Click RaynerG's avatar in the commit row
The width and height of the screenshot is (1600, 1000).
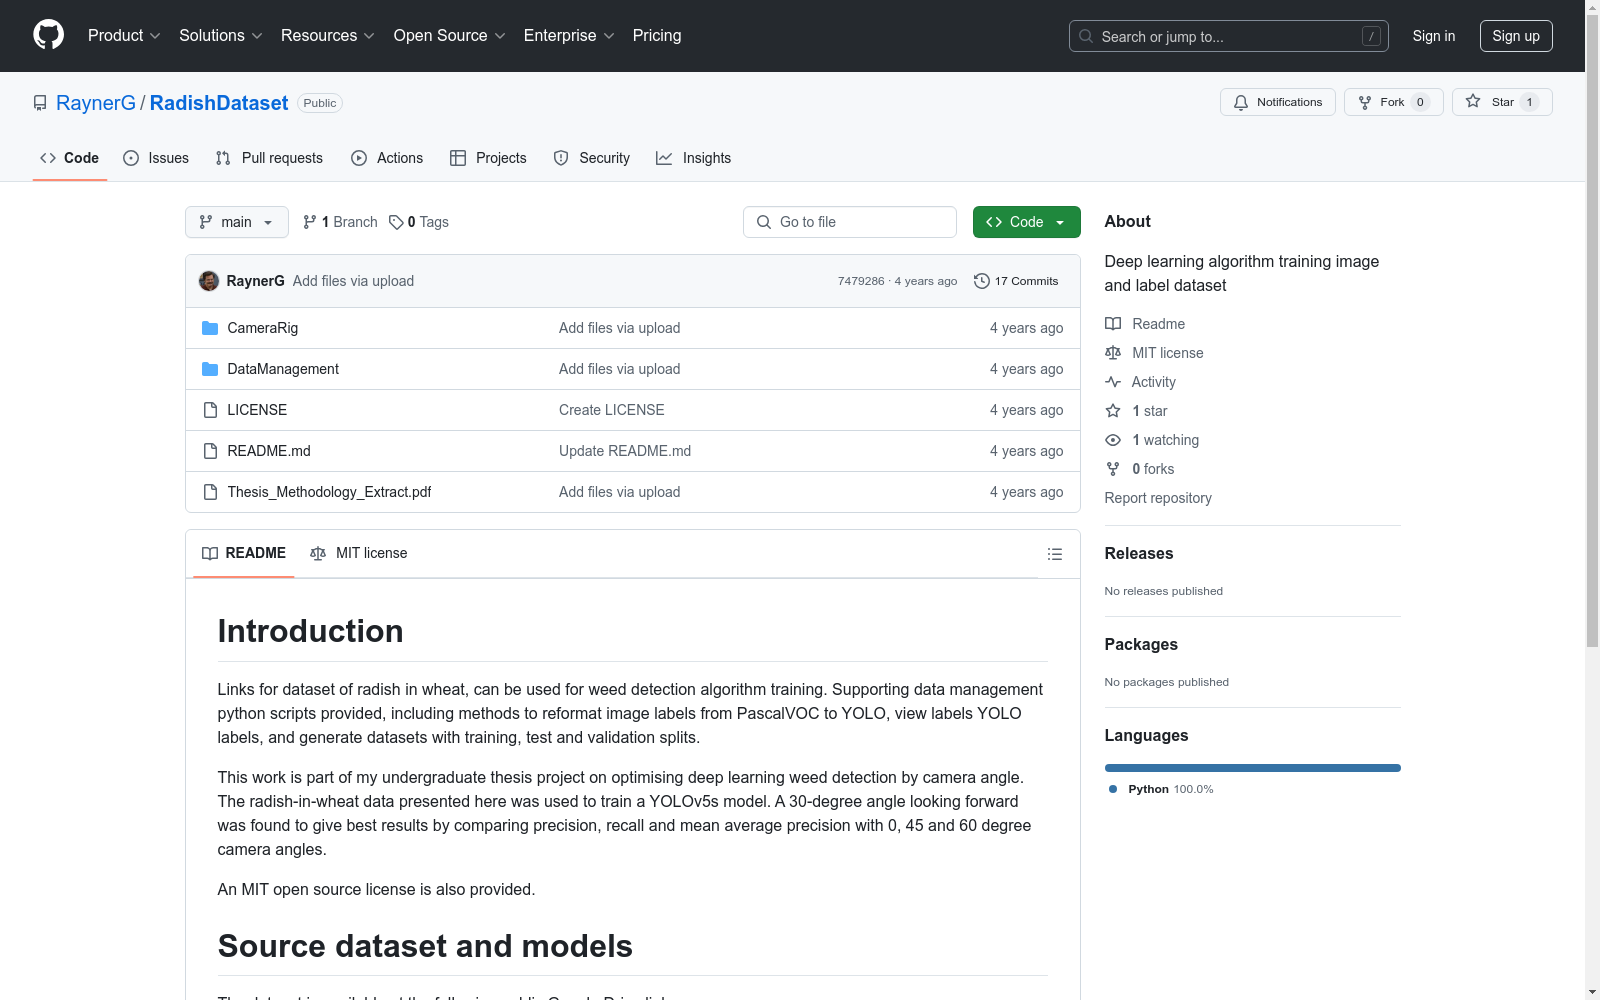(x=209, y=281)
